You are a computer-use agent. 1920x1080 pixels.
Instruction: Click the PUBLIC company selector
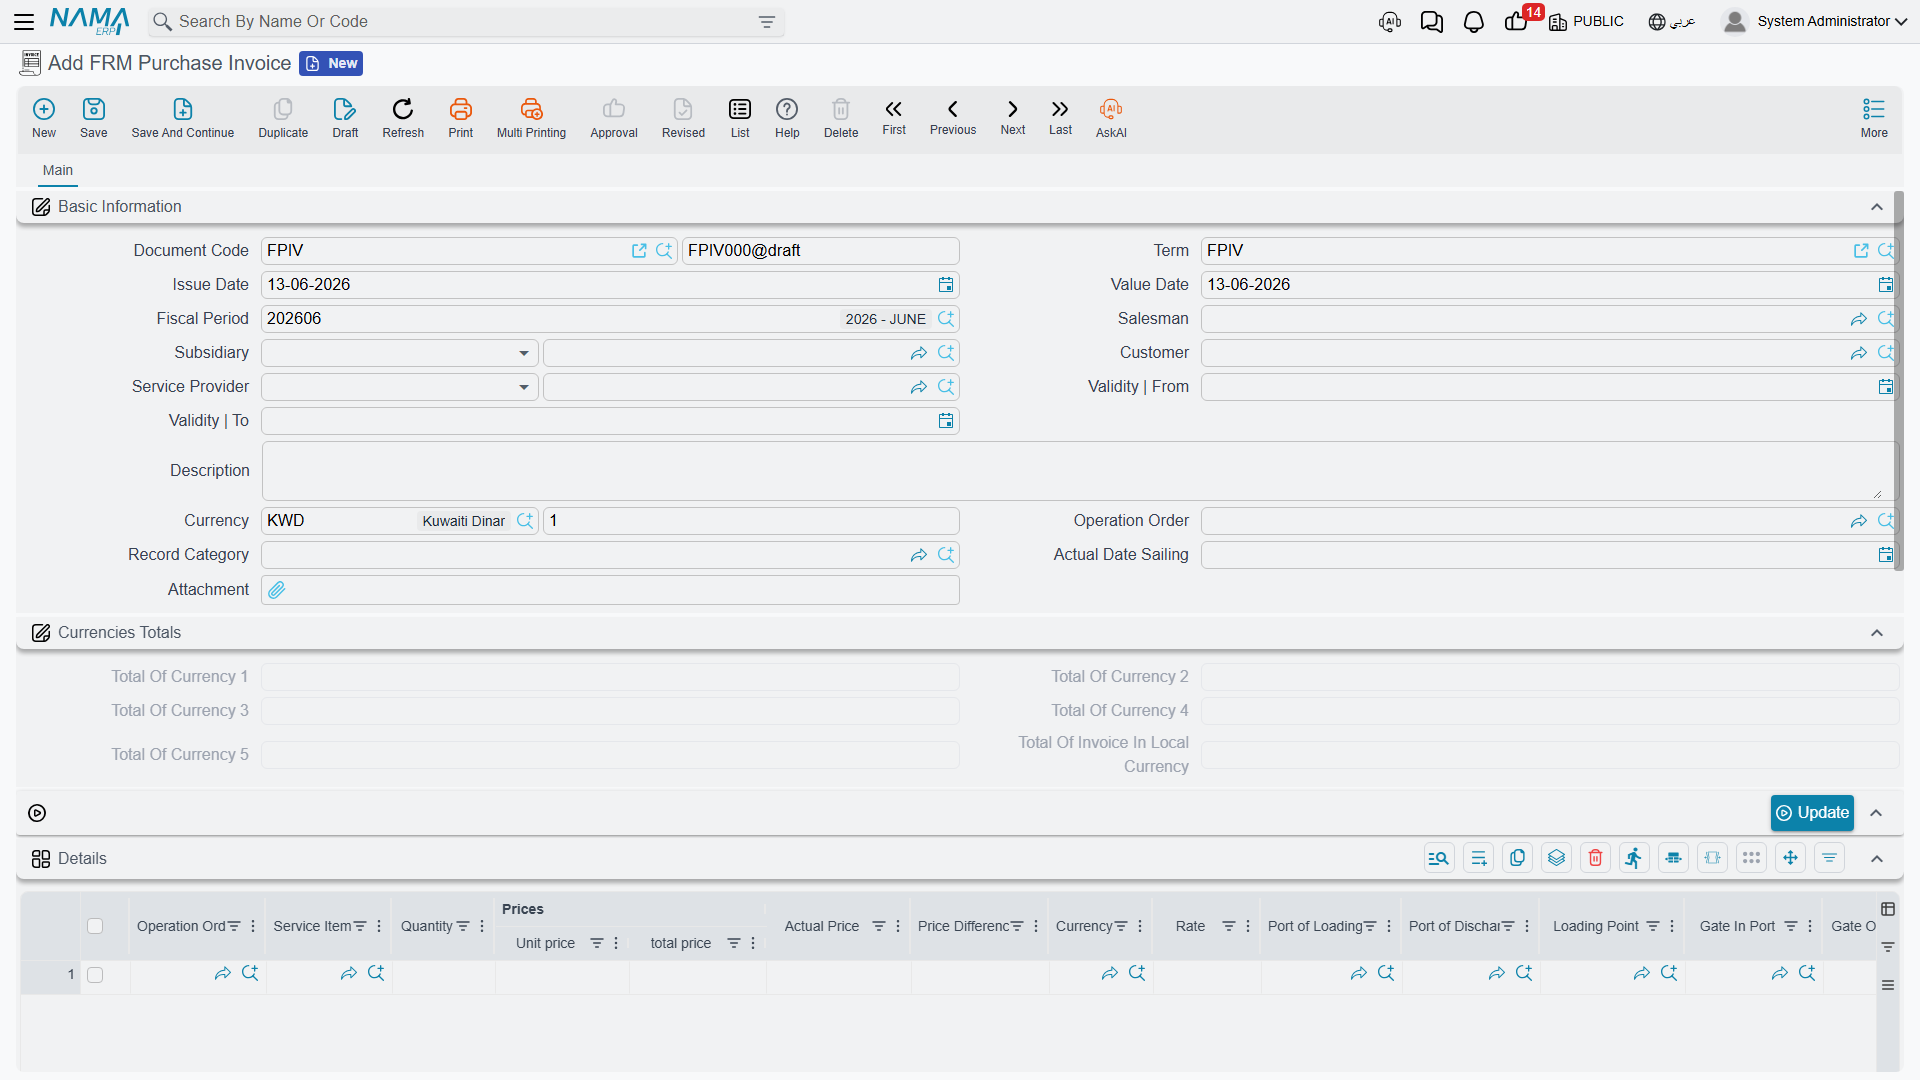pyautogui.click(x=1586, y=21)
